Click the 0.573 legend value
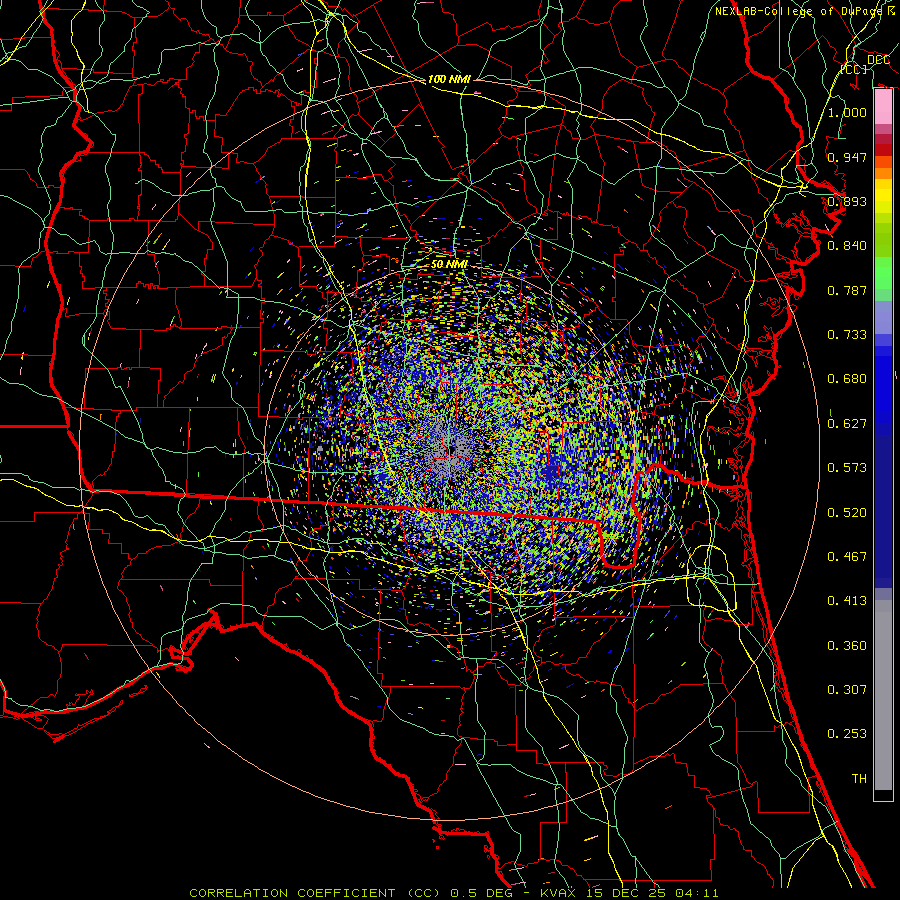This screenshot has height=900, width=900. pyautogui.click(x=847, y=468)
